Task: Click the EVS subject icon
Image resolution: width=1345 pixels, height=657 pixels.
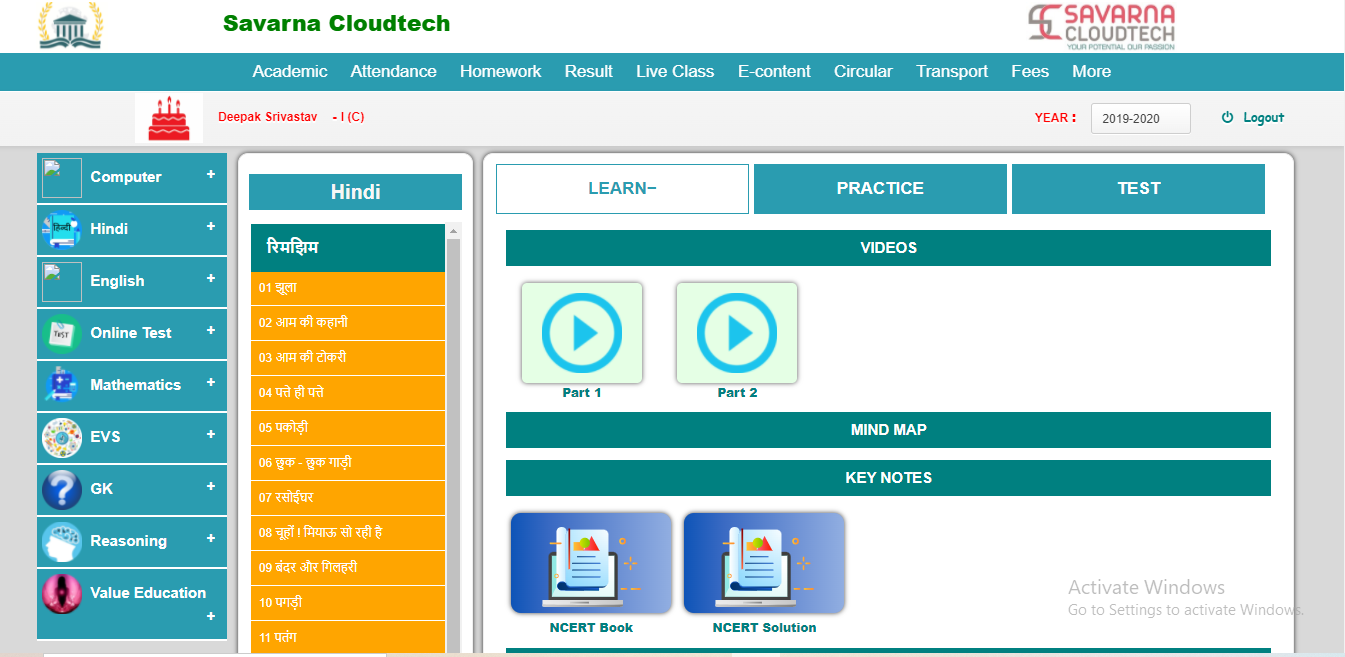Action: click(x=62, y=437)
